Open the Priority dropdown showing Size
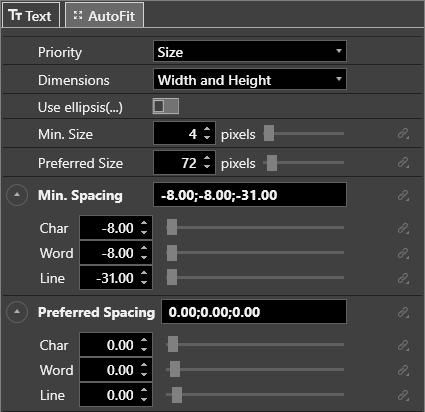Screen dimensions: 425x412 click(250, 51)
